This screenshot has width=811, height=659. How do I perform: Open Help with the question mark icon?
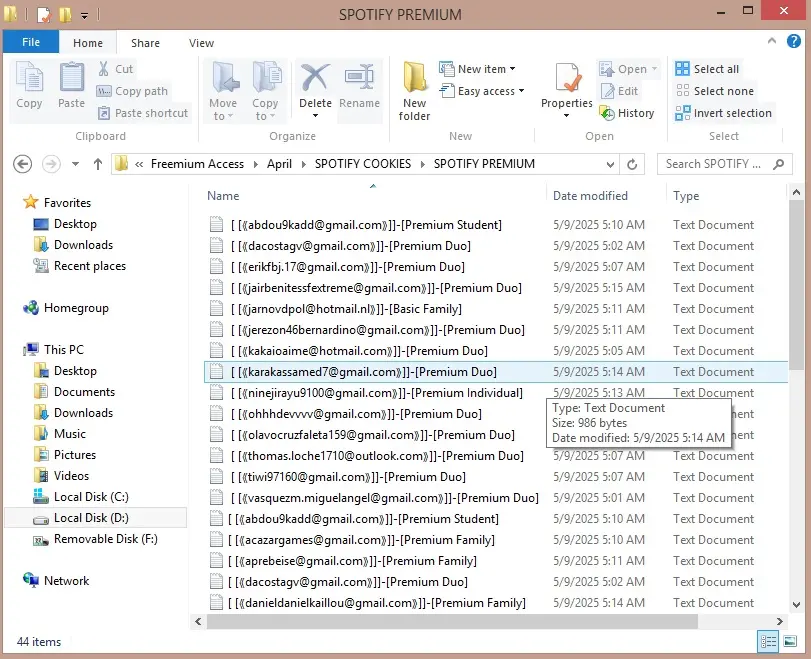pyautogui.click(x=793, y=41)
